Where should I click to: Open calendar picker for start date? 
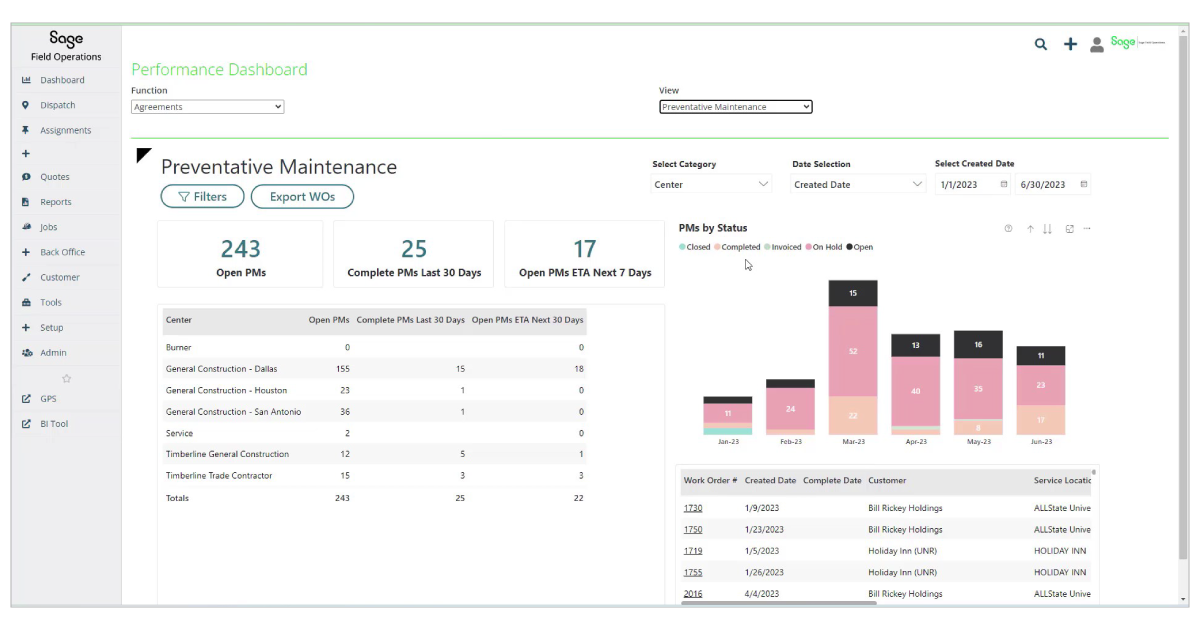(x=1004, y=184)
